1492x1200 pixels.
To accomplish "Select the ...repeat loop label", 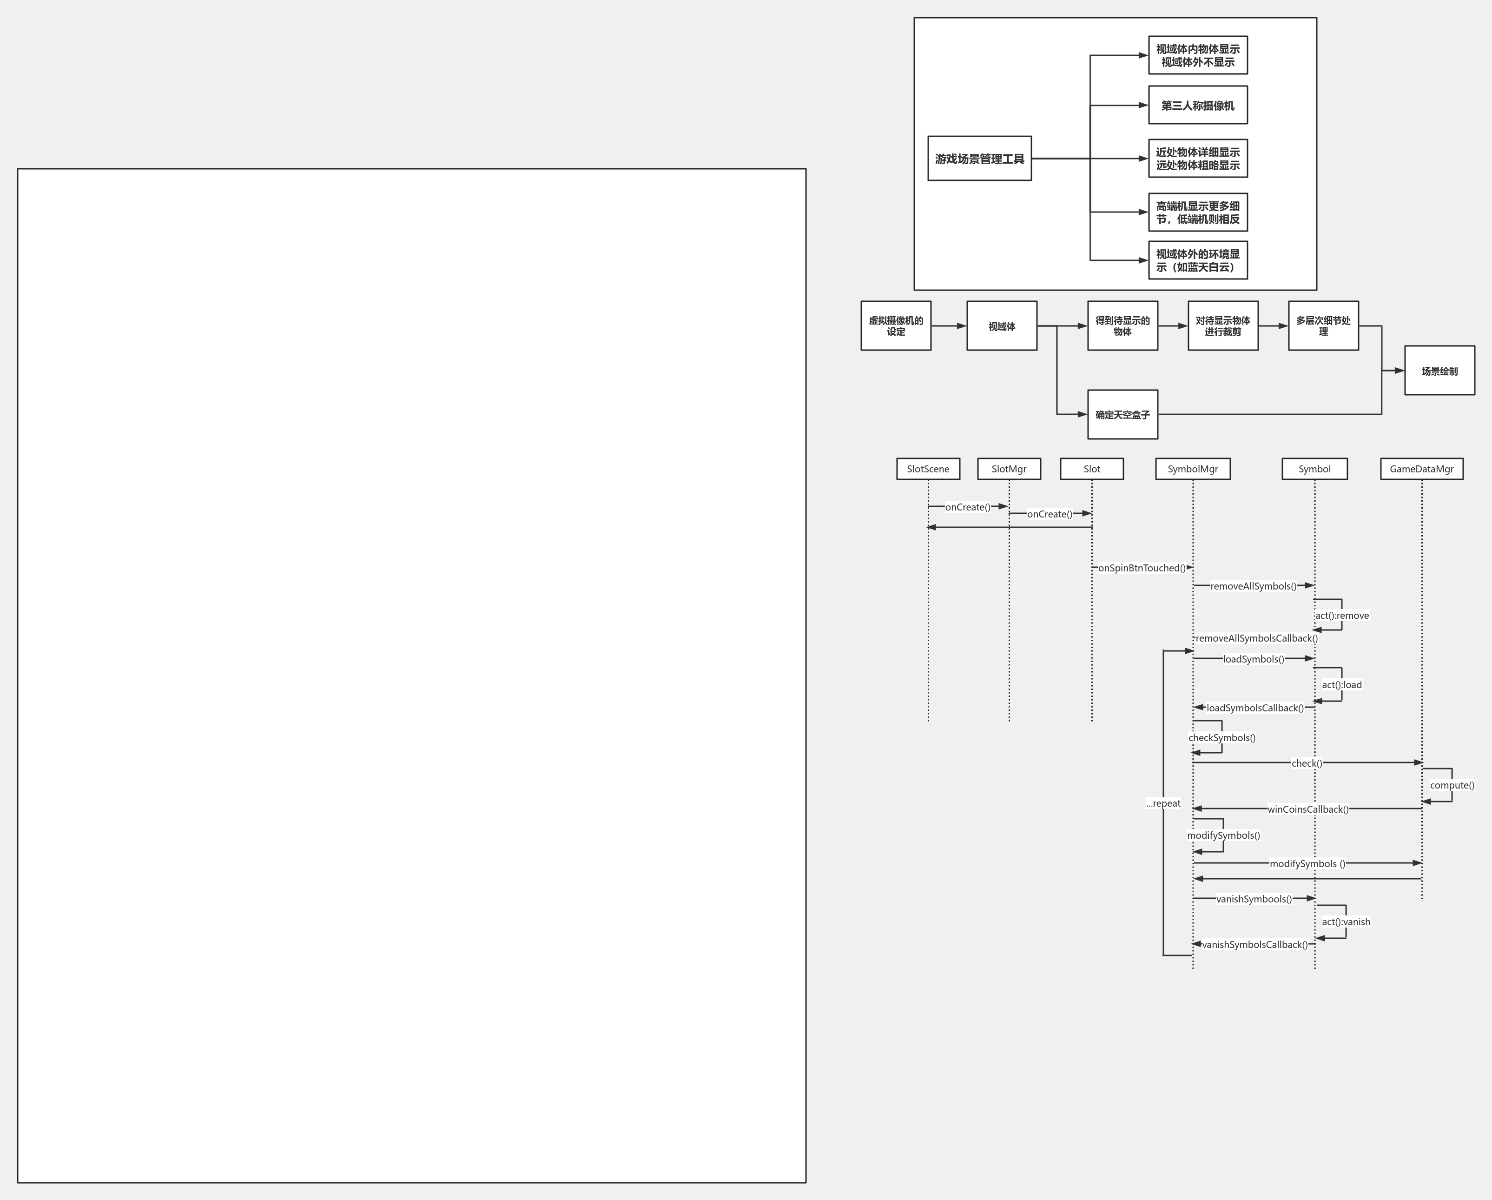I will 1163,803.
